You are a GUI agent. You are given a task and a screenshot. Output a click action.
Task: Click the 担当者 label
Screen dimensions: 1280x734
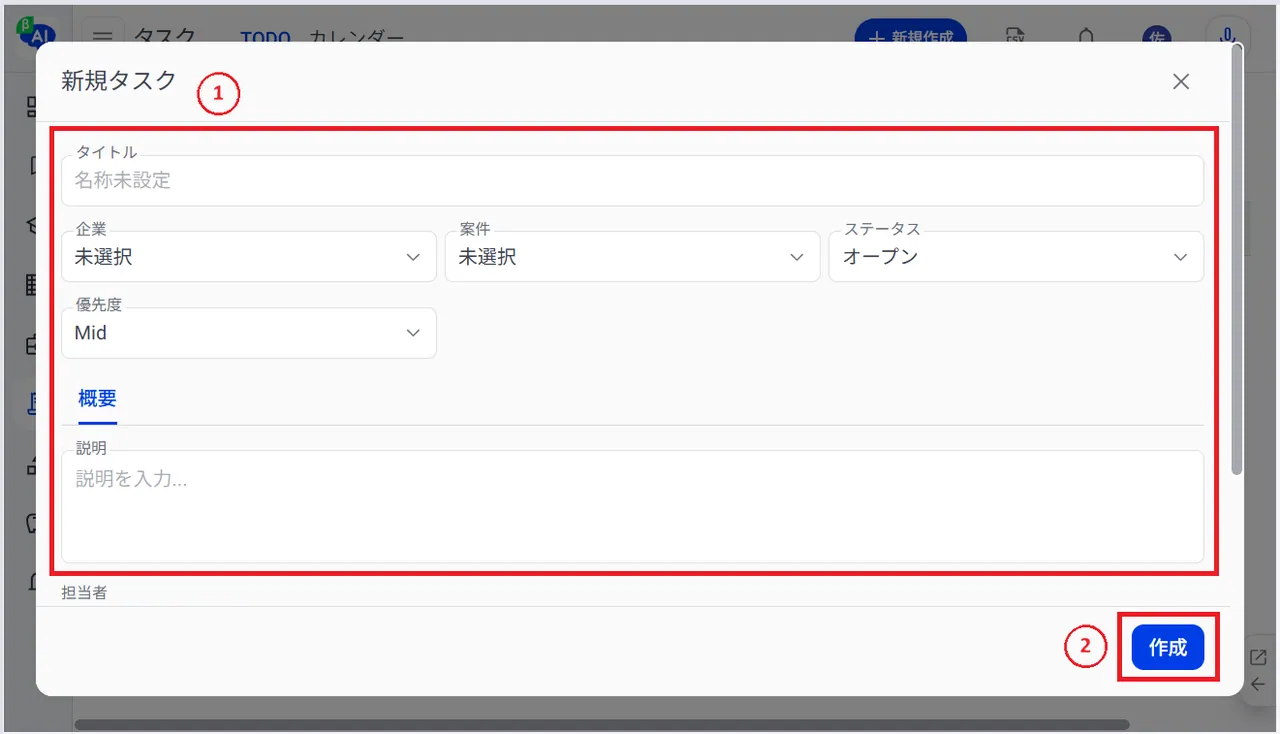pyautogui.click(x=84, y=592)
